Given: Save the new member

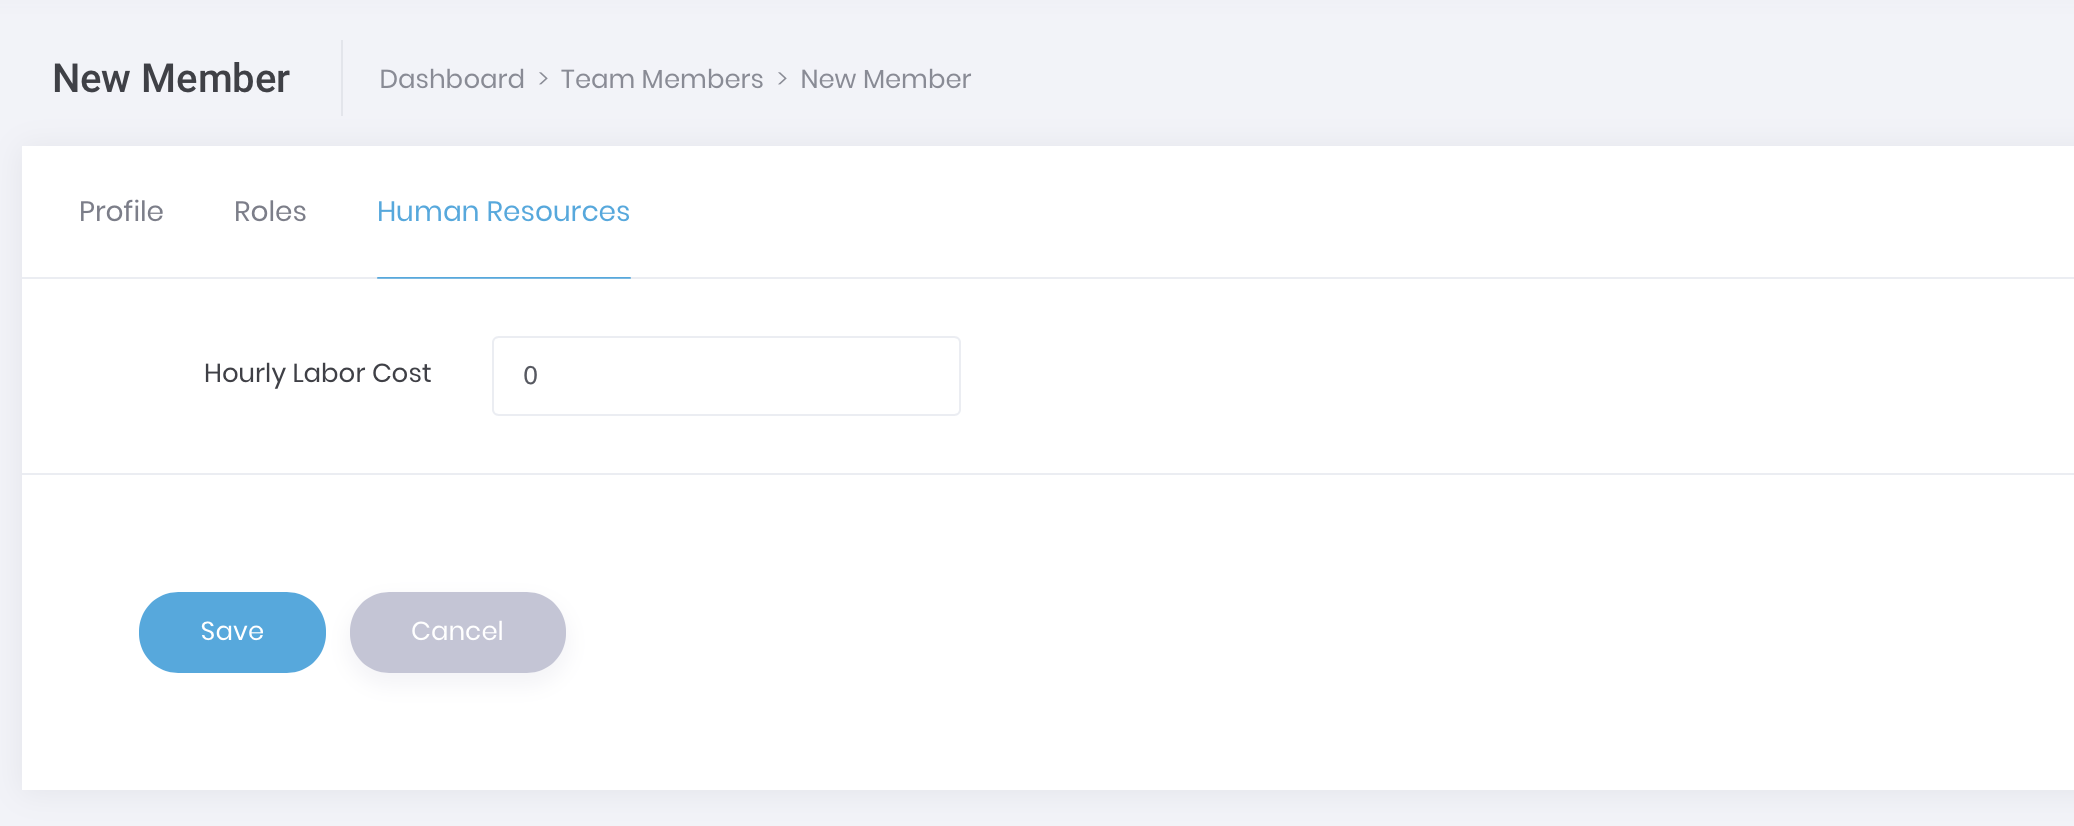Looking at the screenshot, I should click(232, 632).
